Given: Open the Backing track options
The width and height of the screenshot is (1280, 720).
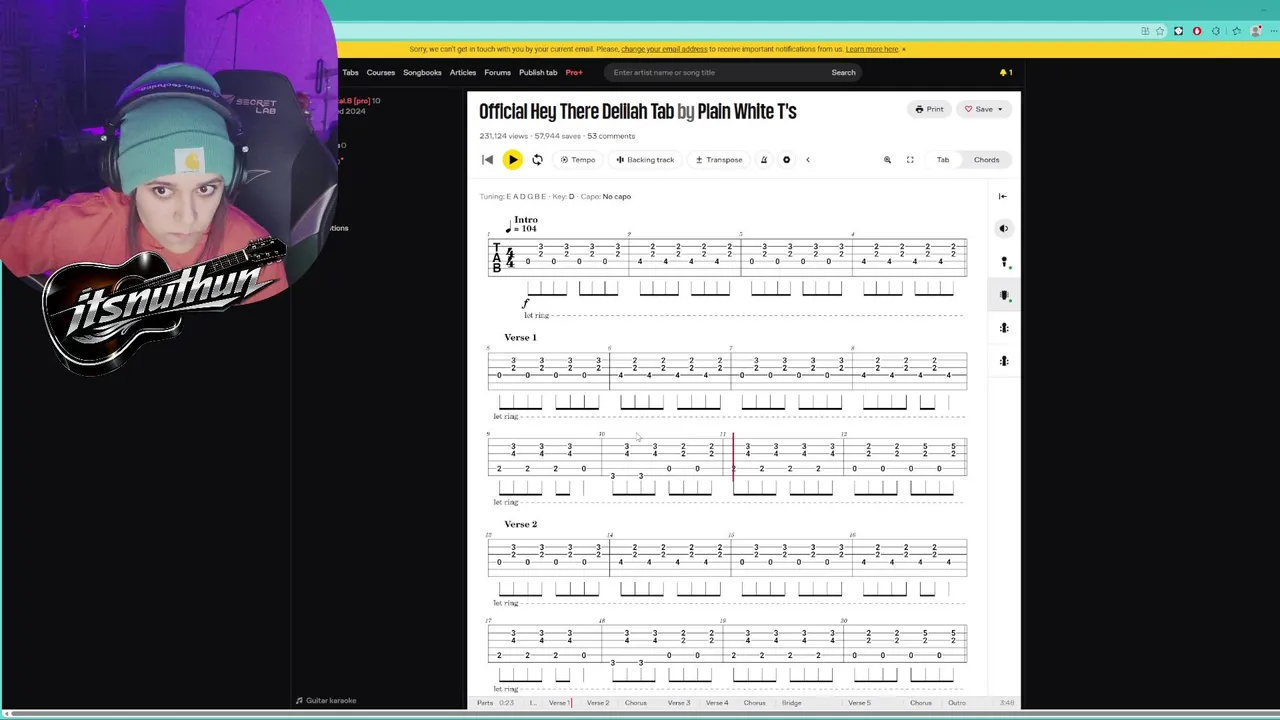Looking at the screenshot, I should click(645, 160).
